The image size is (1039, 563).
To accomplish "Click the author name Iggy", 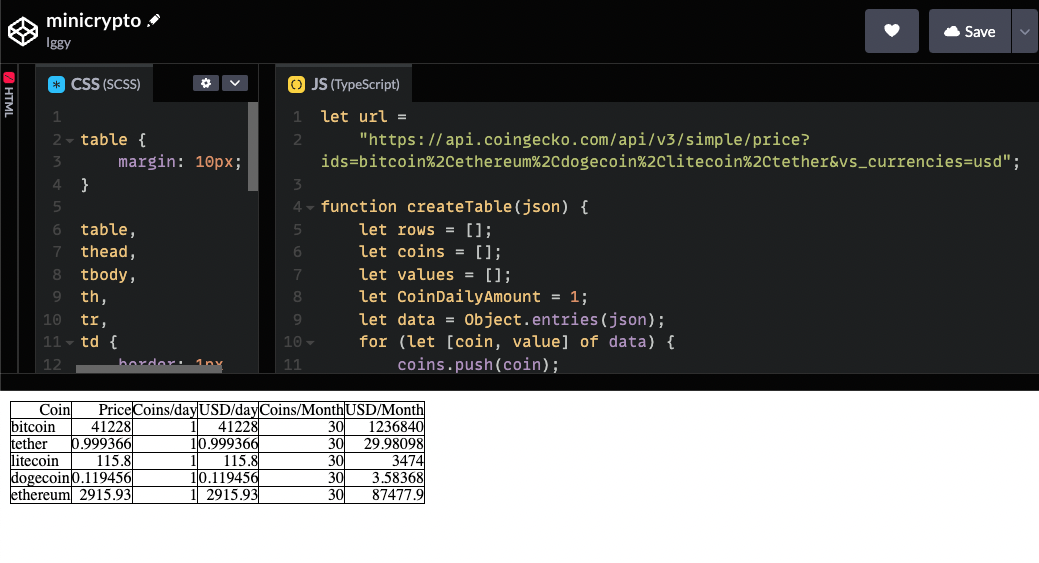I will [58, 42].
